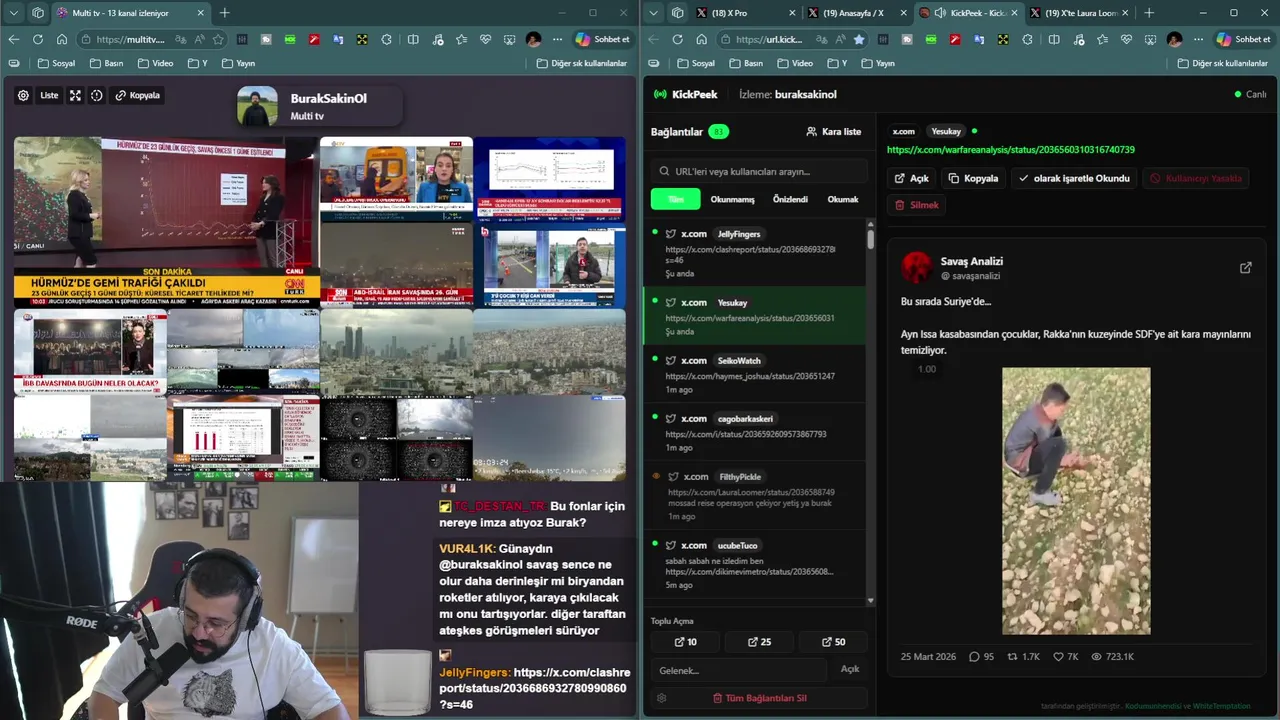Open extensions puzzle icon in KickPeek window
1280x720 pixels.
1029,39
